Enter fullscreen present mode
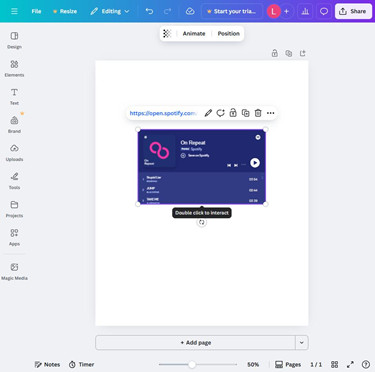Screen dimensions: 375x372 pos(350,364)
